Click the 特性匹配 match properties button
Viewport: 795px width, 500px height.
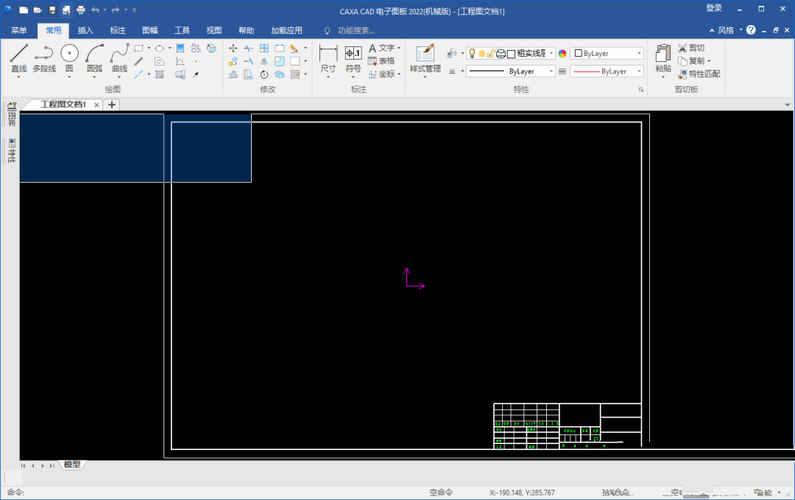click(x=699, y=74)
